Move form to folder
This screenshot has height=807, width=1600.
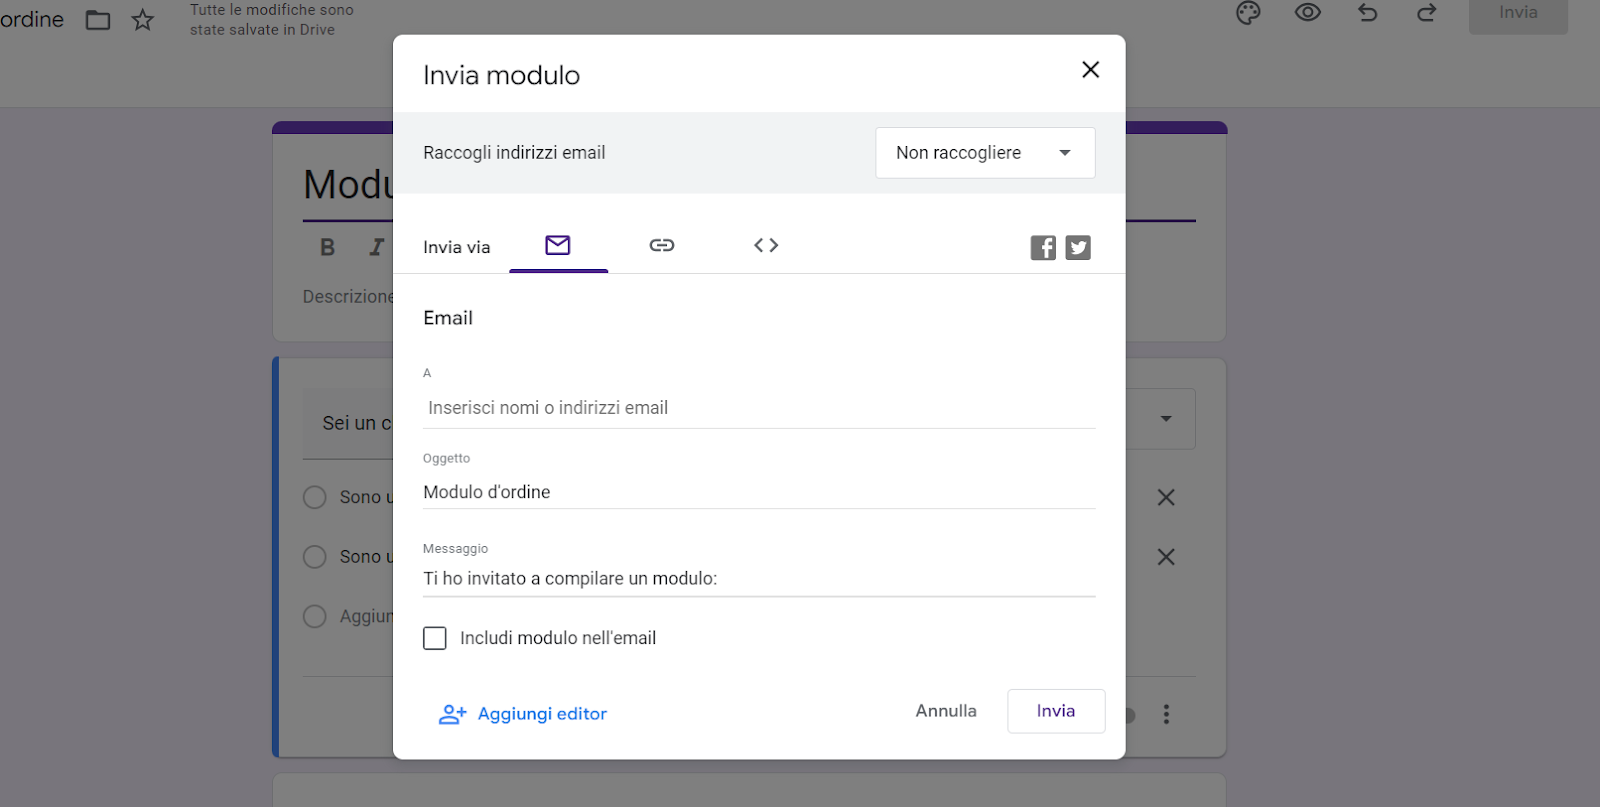[x=98, y=20]
